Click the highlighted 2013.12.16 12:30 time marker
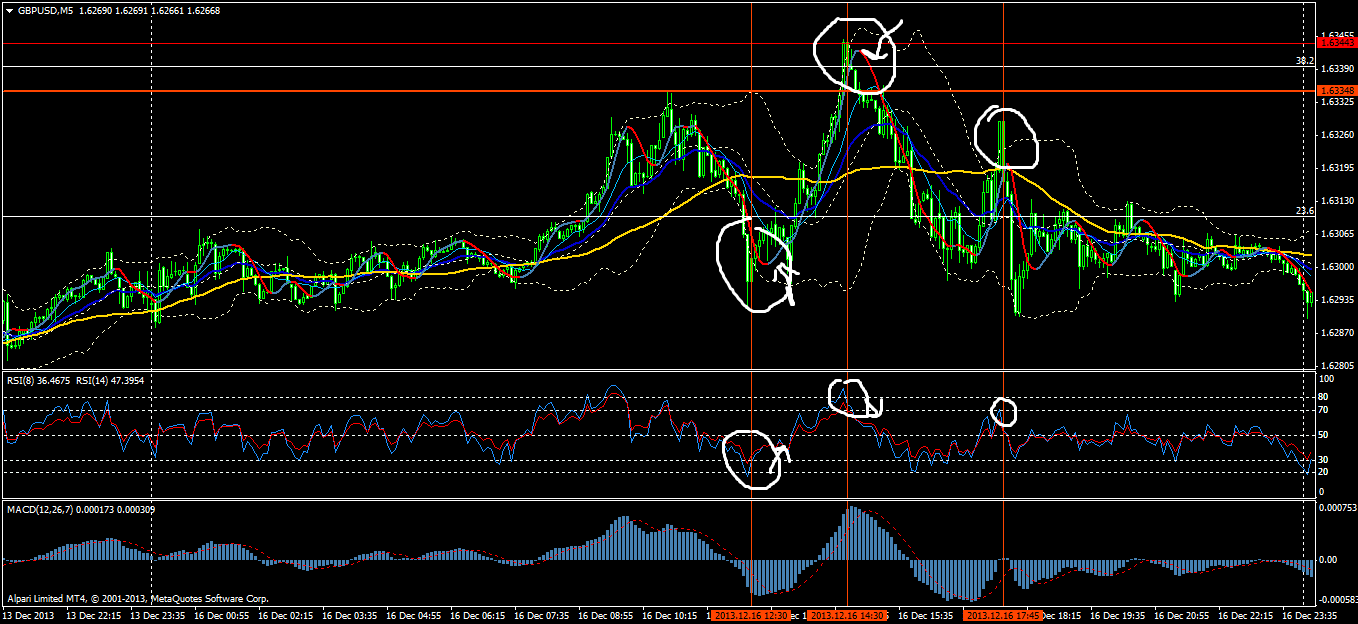The image size is (1358, 624). 750,615
